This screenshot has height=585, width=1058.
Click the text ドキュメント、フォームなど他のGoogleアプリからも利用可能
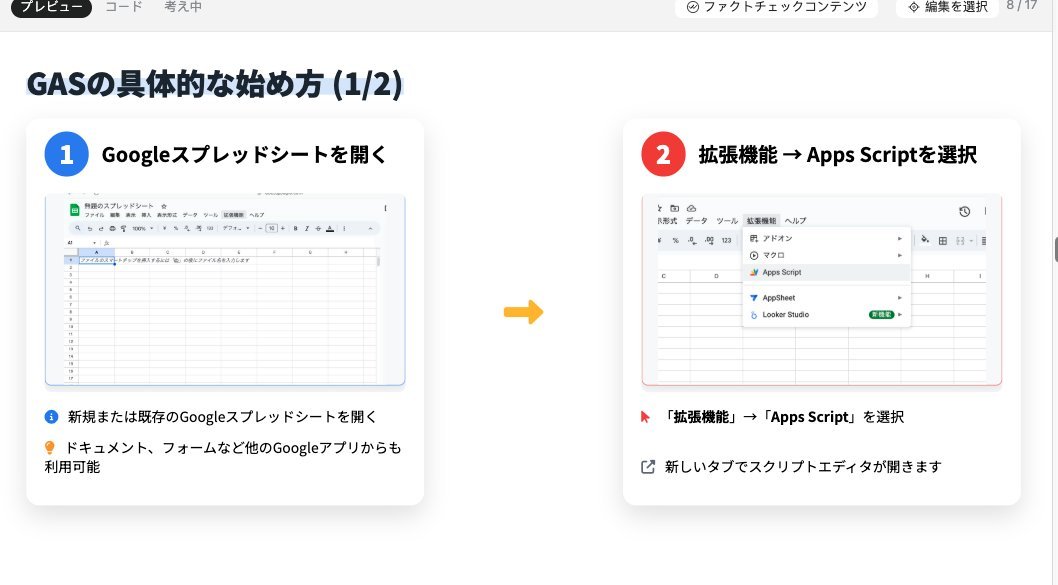click(x=223, y=457)
